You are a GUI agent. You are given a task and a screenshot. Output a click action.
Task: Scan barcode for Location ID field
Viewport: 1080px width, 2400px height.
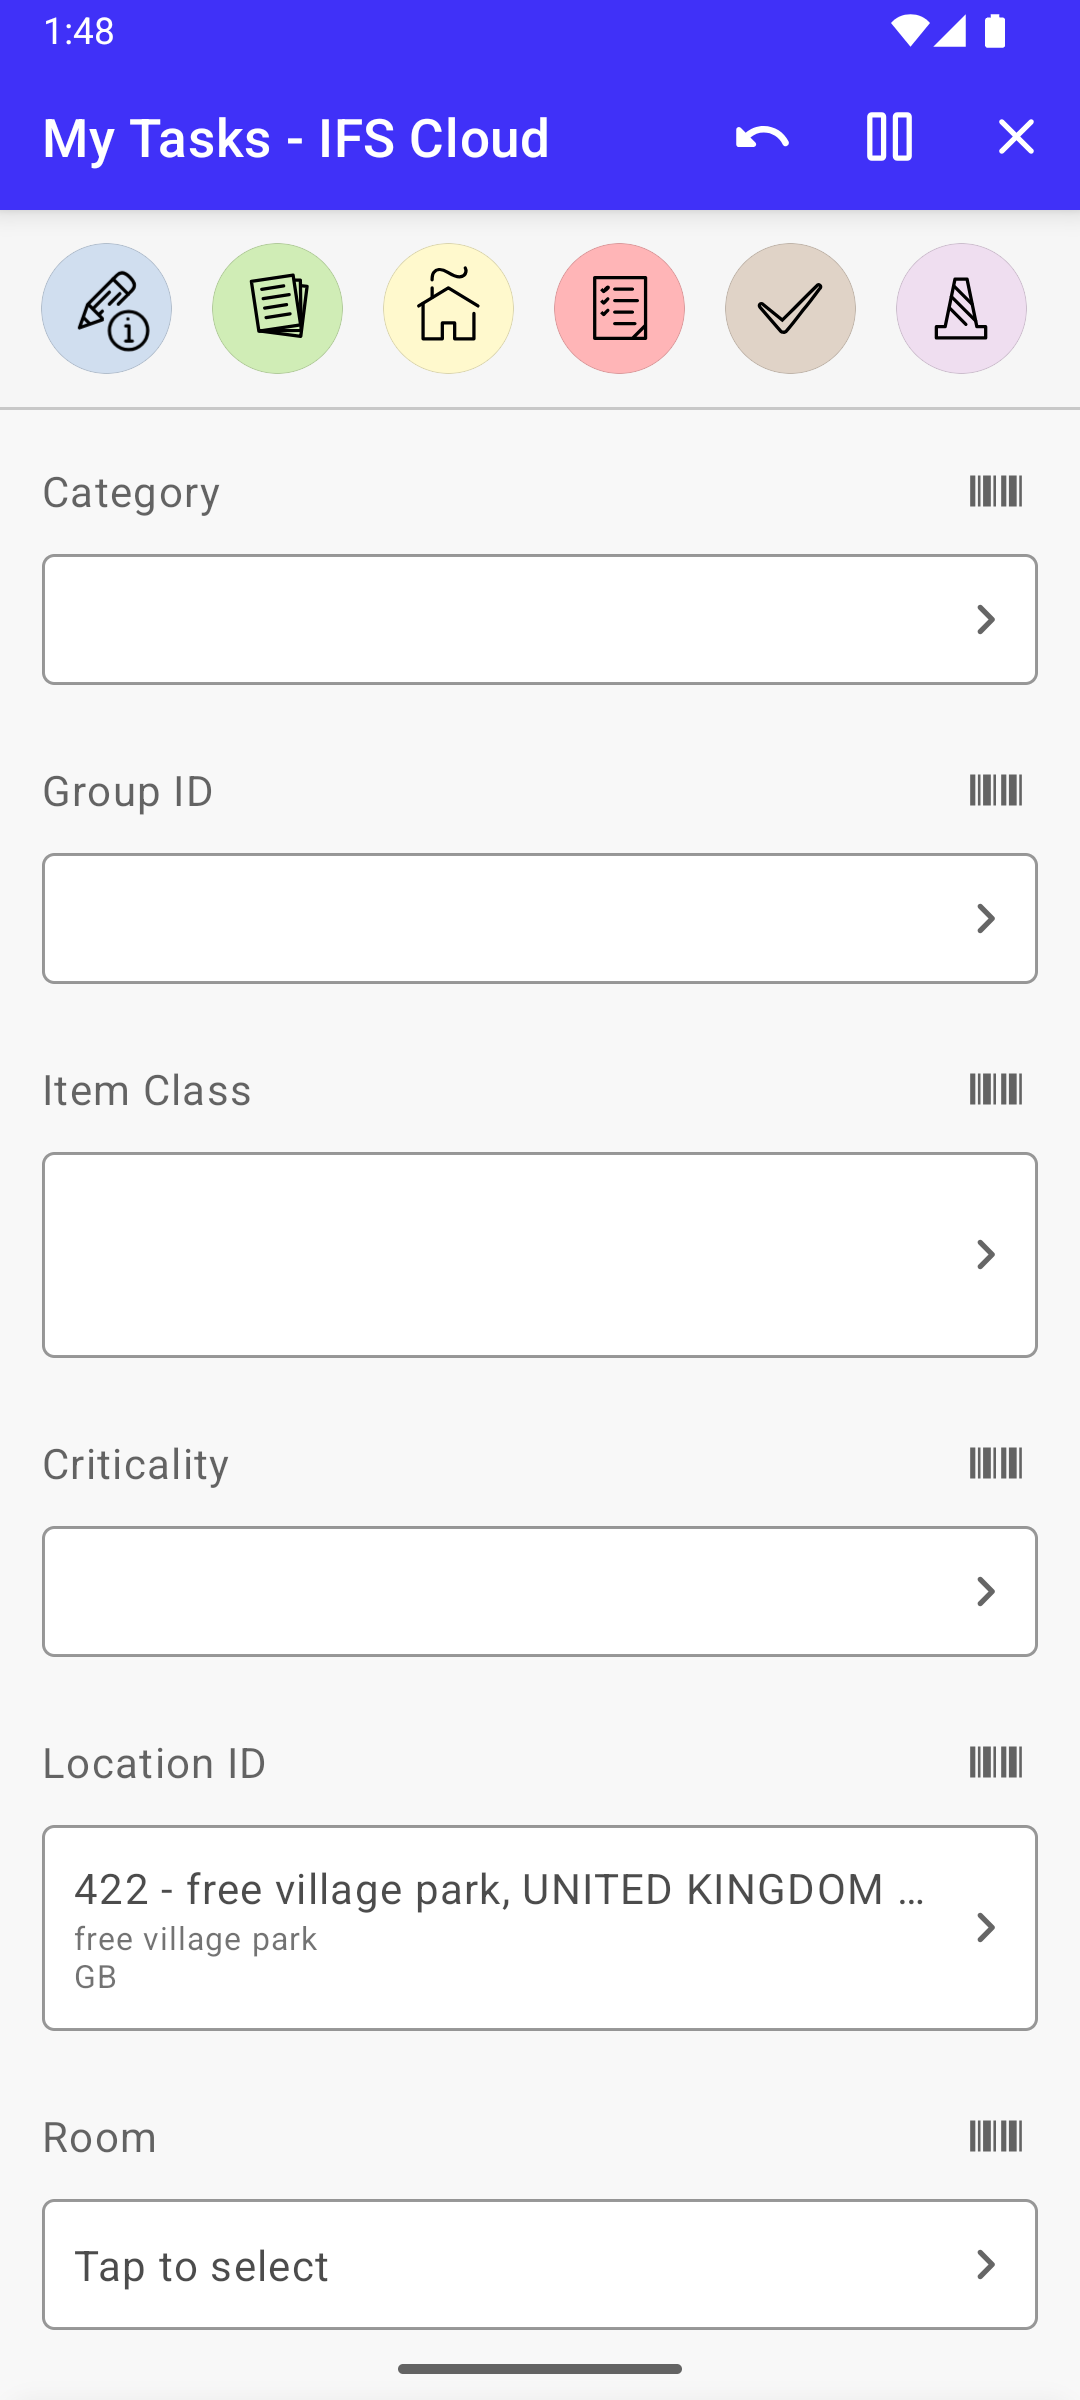click(x=995, y=1762)
